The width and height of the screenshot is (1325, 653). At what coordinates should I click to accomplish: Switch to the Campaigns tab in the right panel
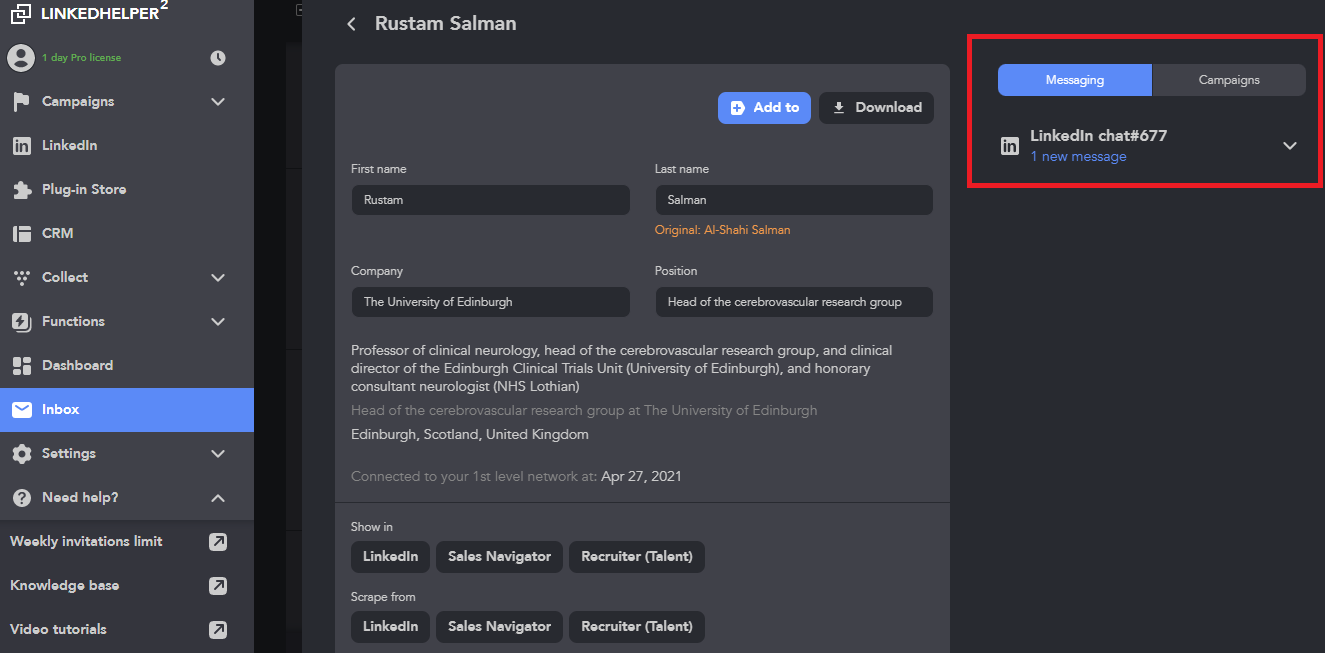coord(1229,80)
